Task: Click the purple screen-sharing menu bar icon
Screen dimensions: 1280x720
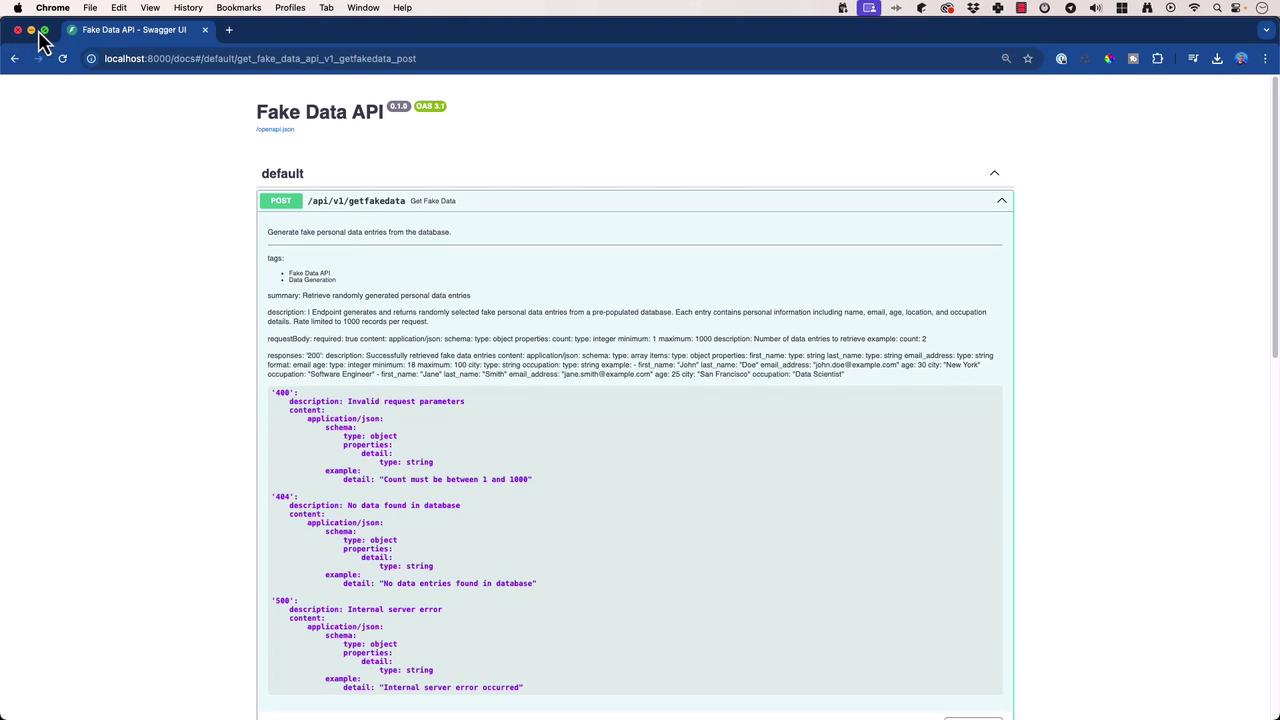Action: [x=869, y=8]
